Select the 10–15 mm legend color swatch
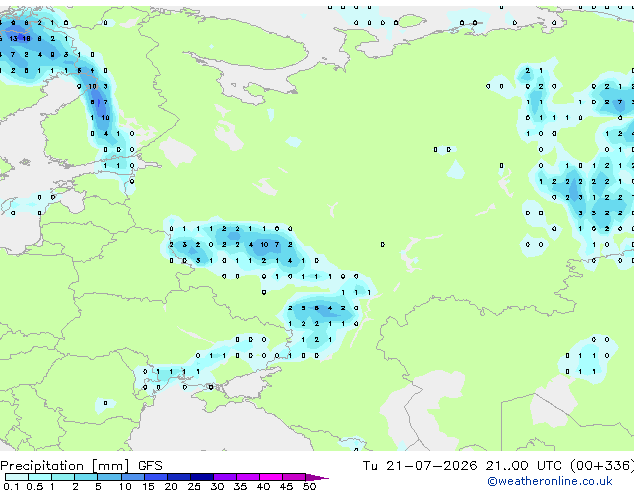634x490 pixels. click(x=133, y=477)
